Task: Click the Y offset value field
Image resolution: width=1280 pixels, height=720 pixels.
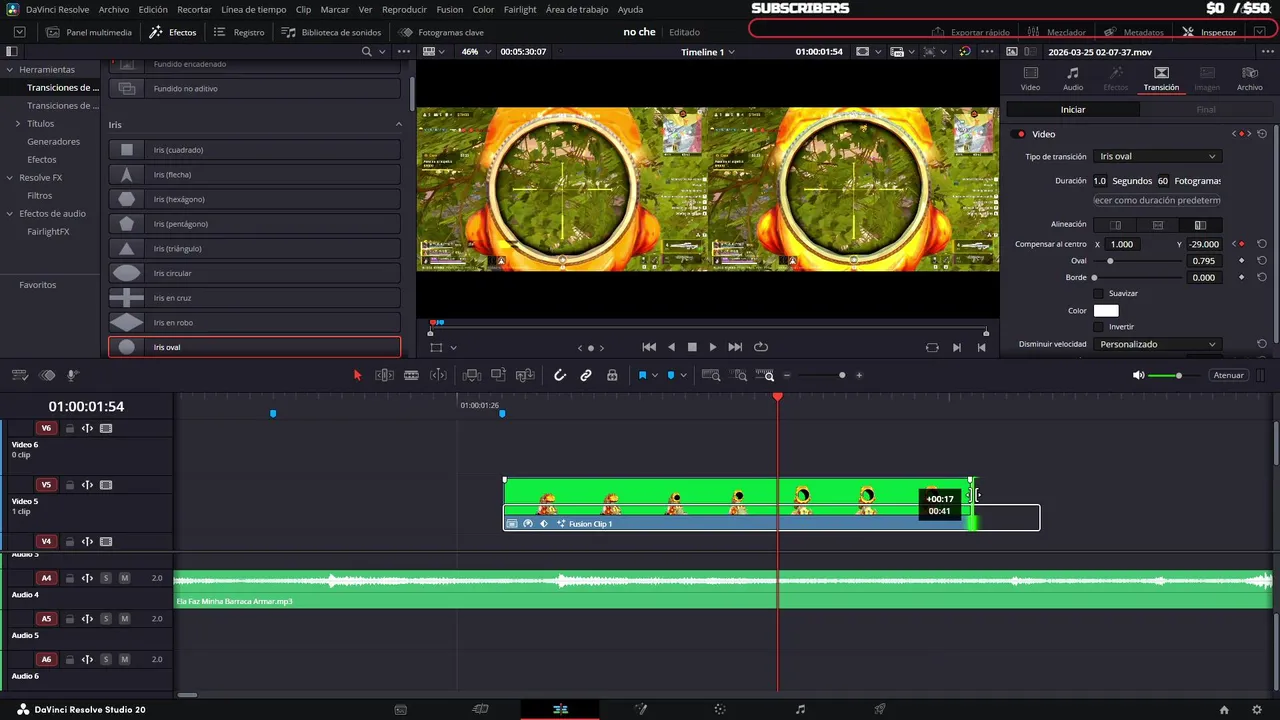Action: pyautogui.click(x=1205, y=244)
